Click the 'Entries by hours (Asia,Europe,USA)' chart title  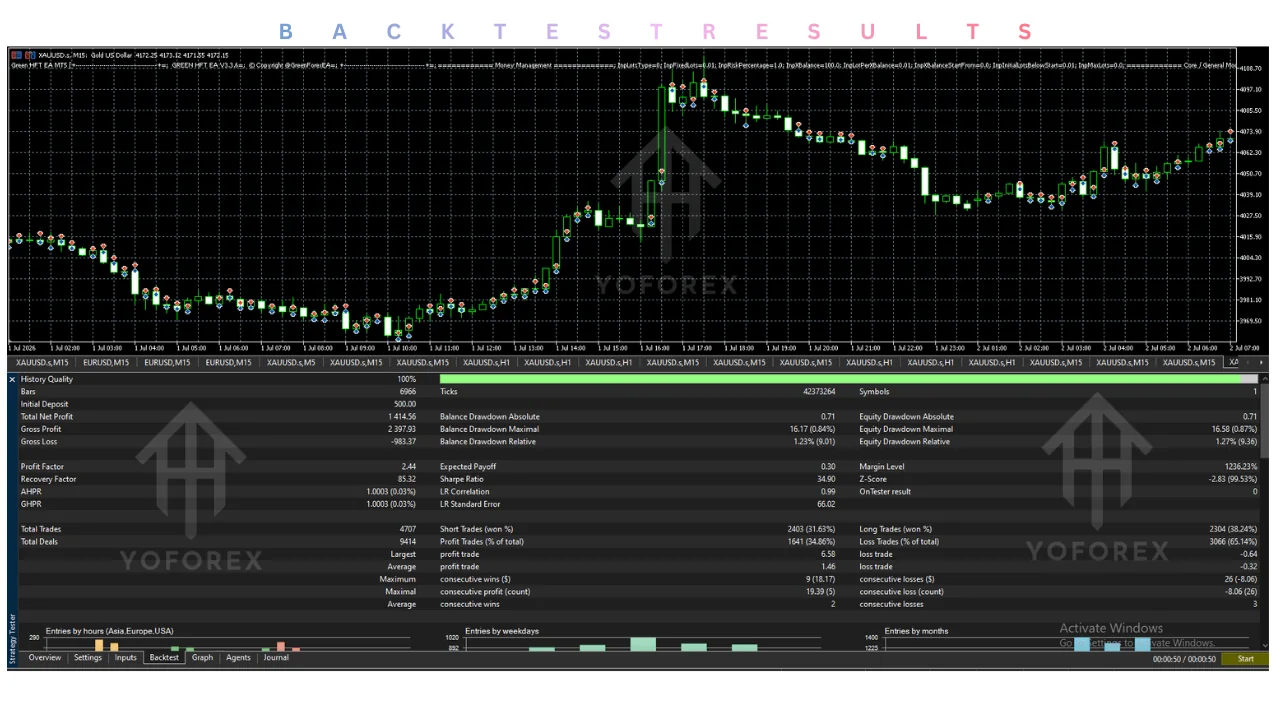pyautogui.click(x=109, y=631)
